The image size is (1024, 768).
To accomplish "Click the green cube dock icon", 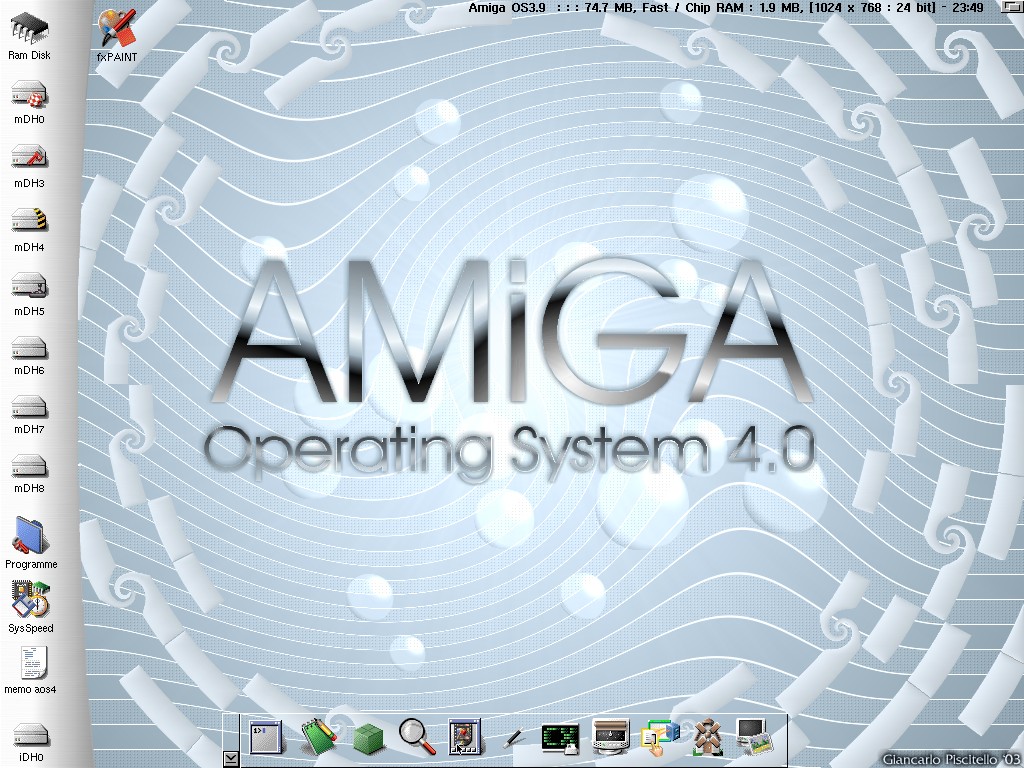I will coord(368,739).
